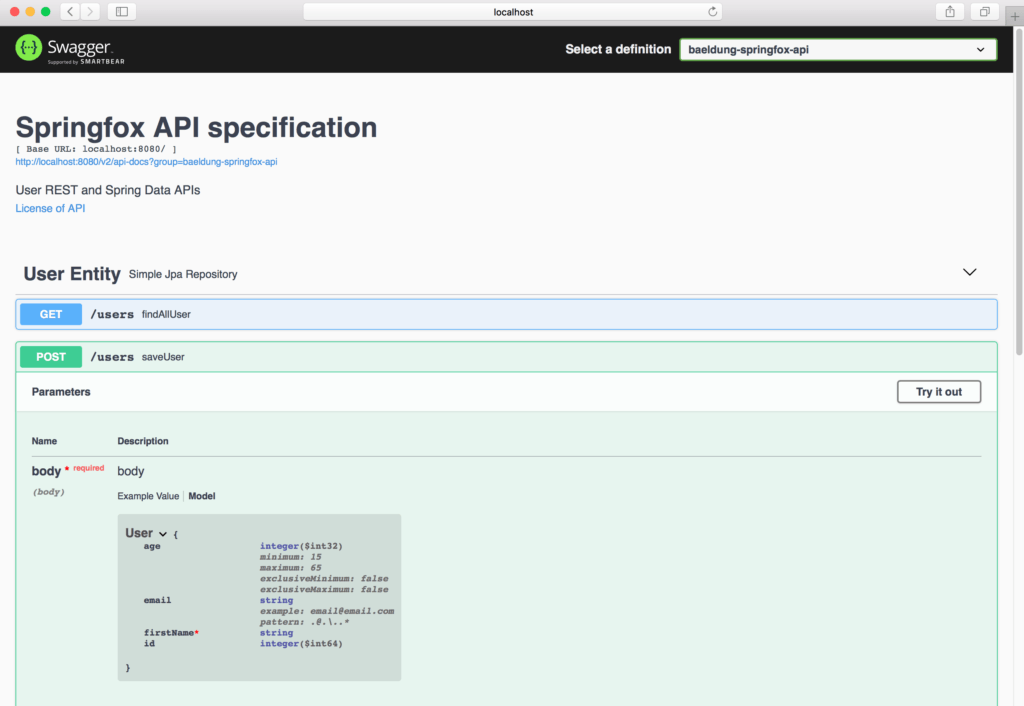This screenshot has height=706, width=1024.
Task: Click the 'Select a definition' label
Action: (x=618, y=50)
